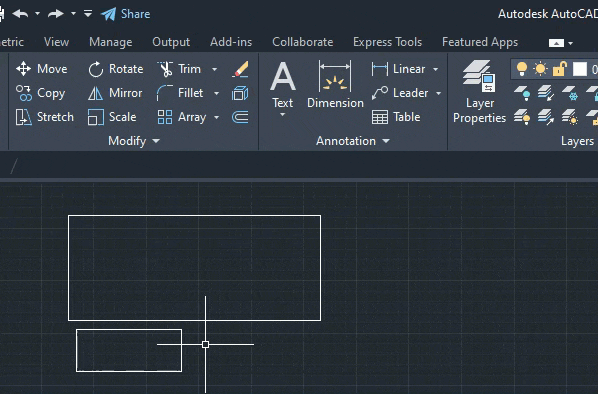Click the layer Isolate icon

pyautogui.click(x=546, y=93)
